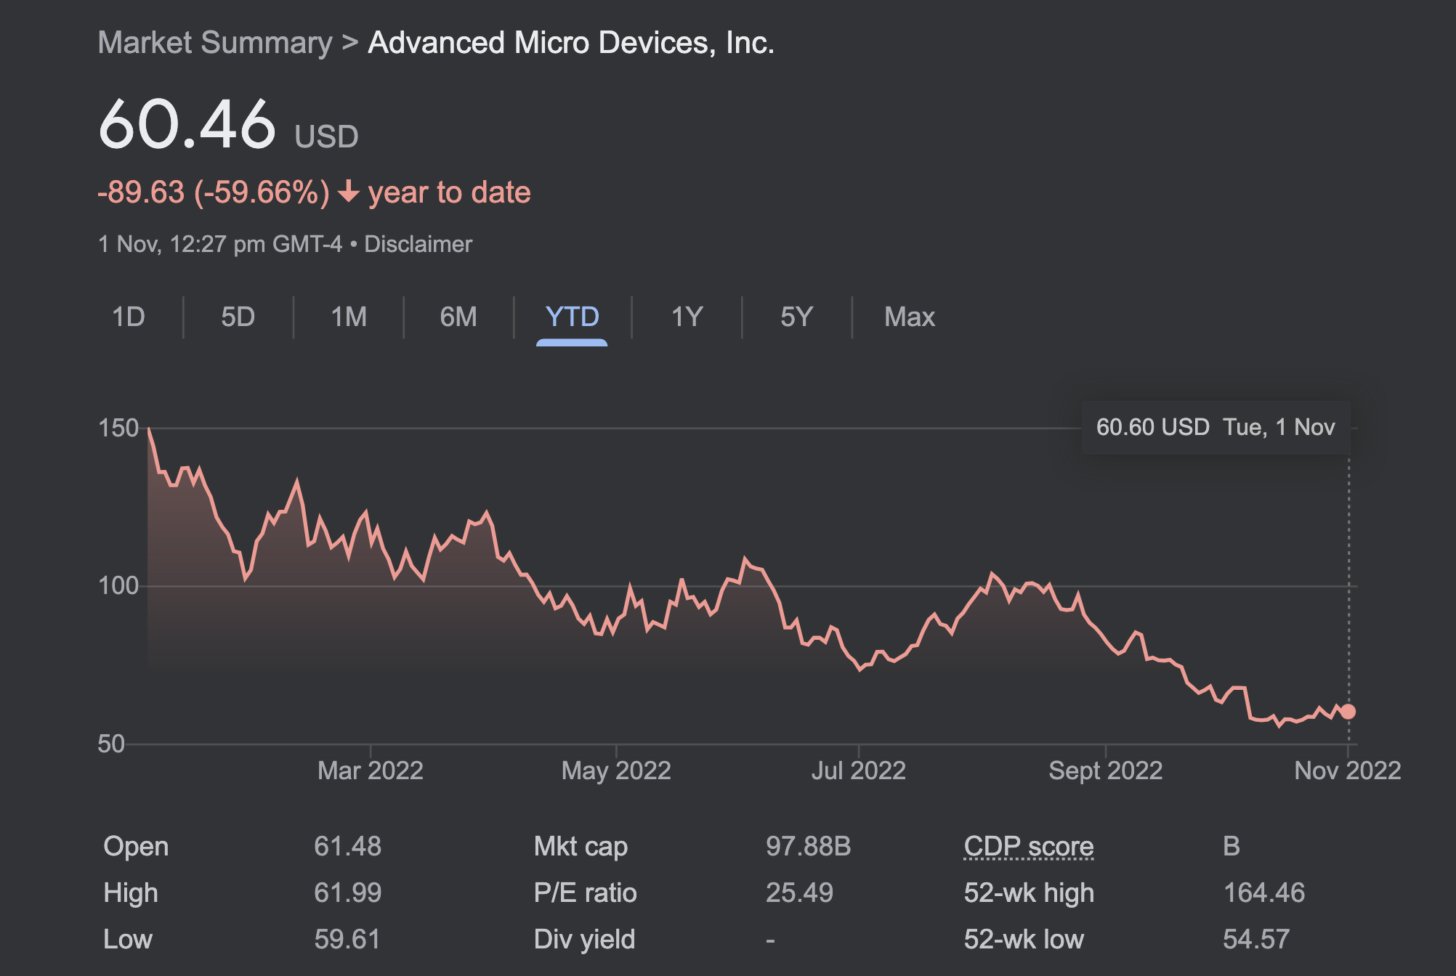The width and height of the screenshot is (1456, 976).
Task: Open the 1Y chart range
Action: tap(687, 317)
